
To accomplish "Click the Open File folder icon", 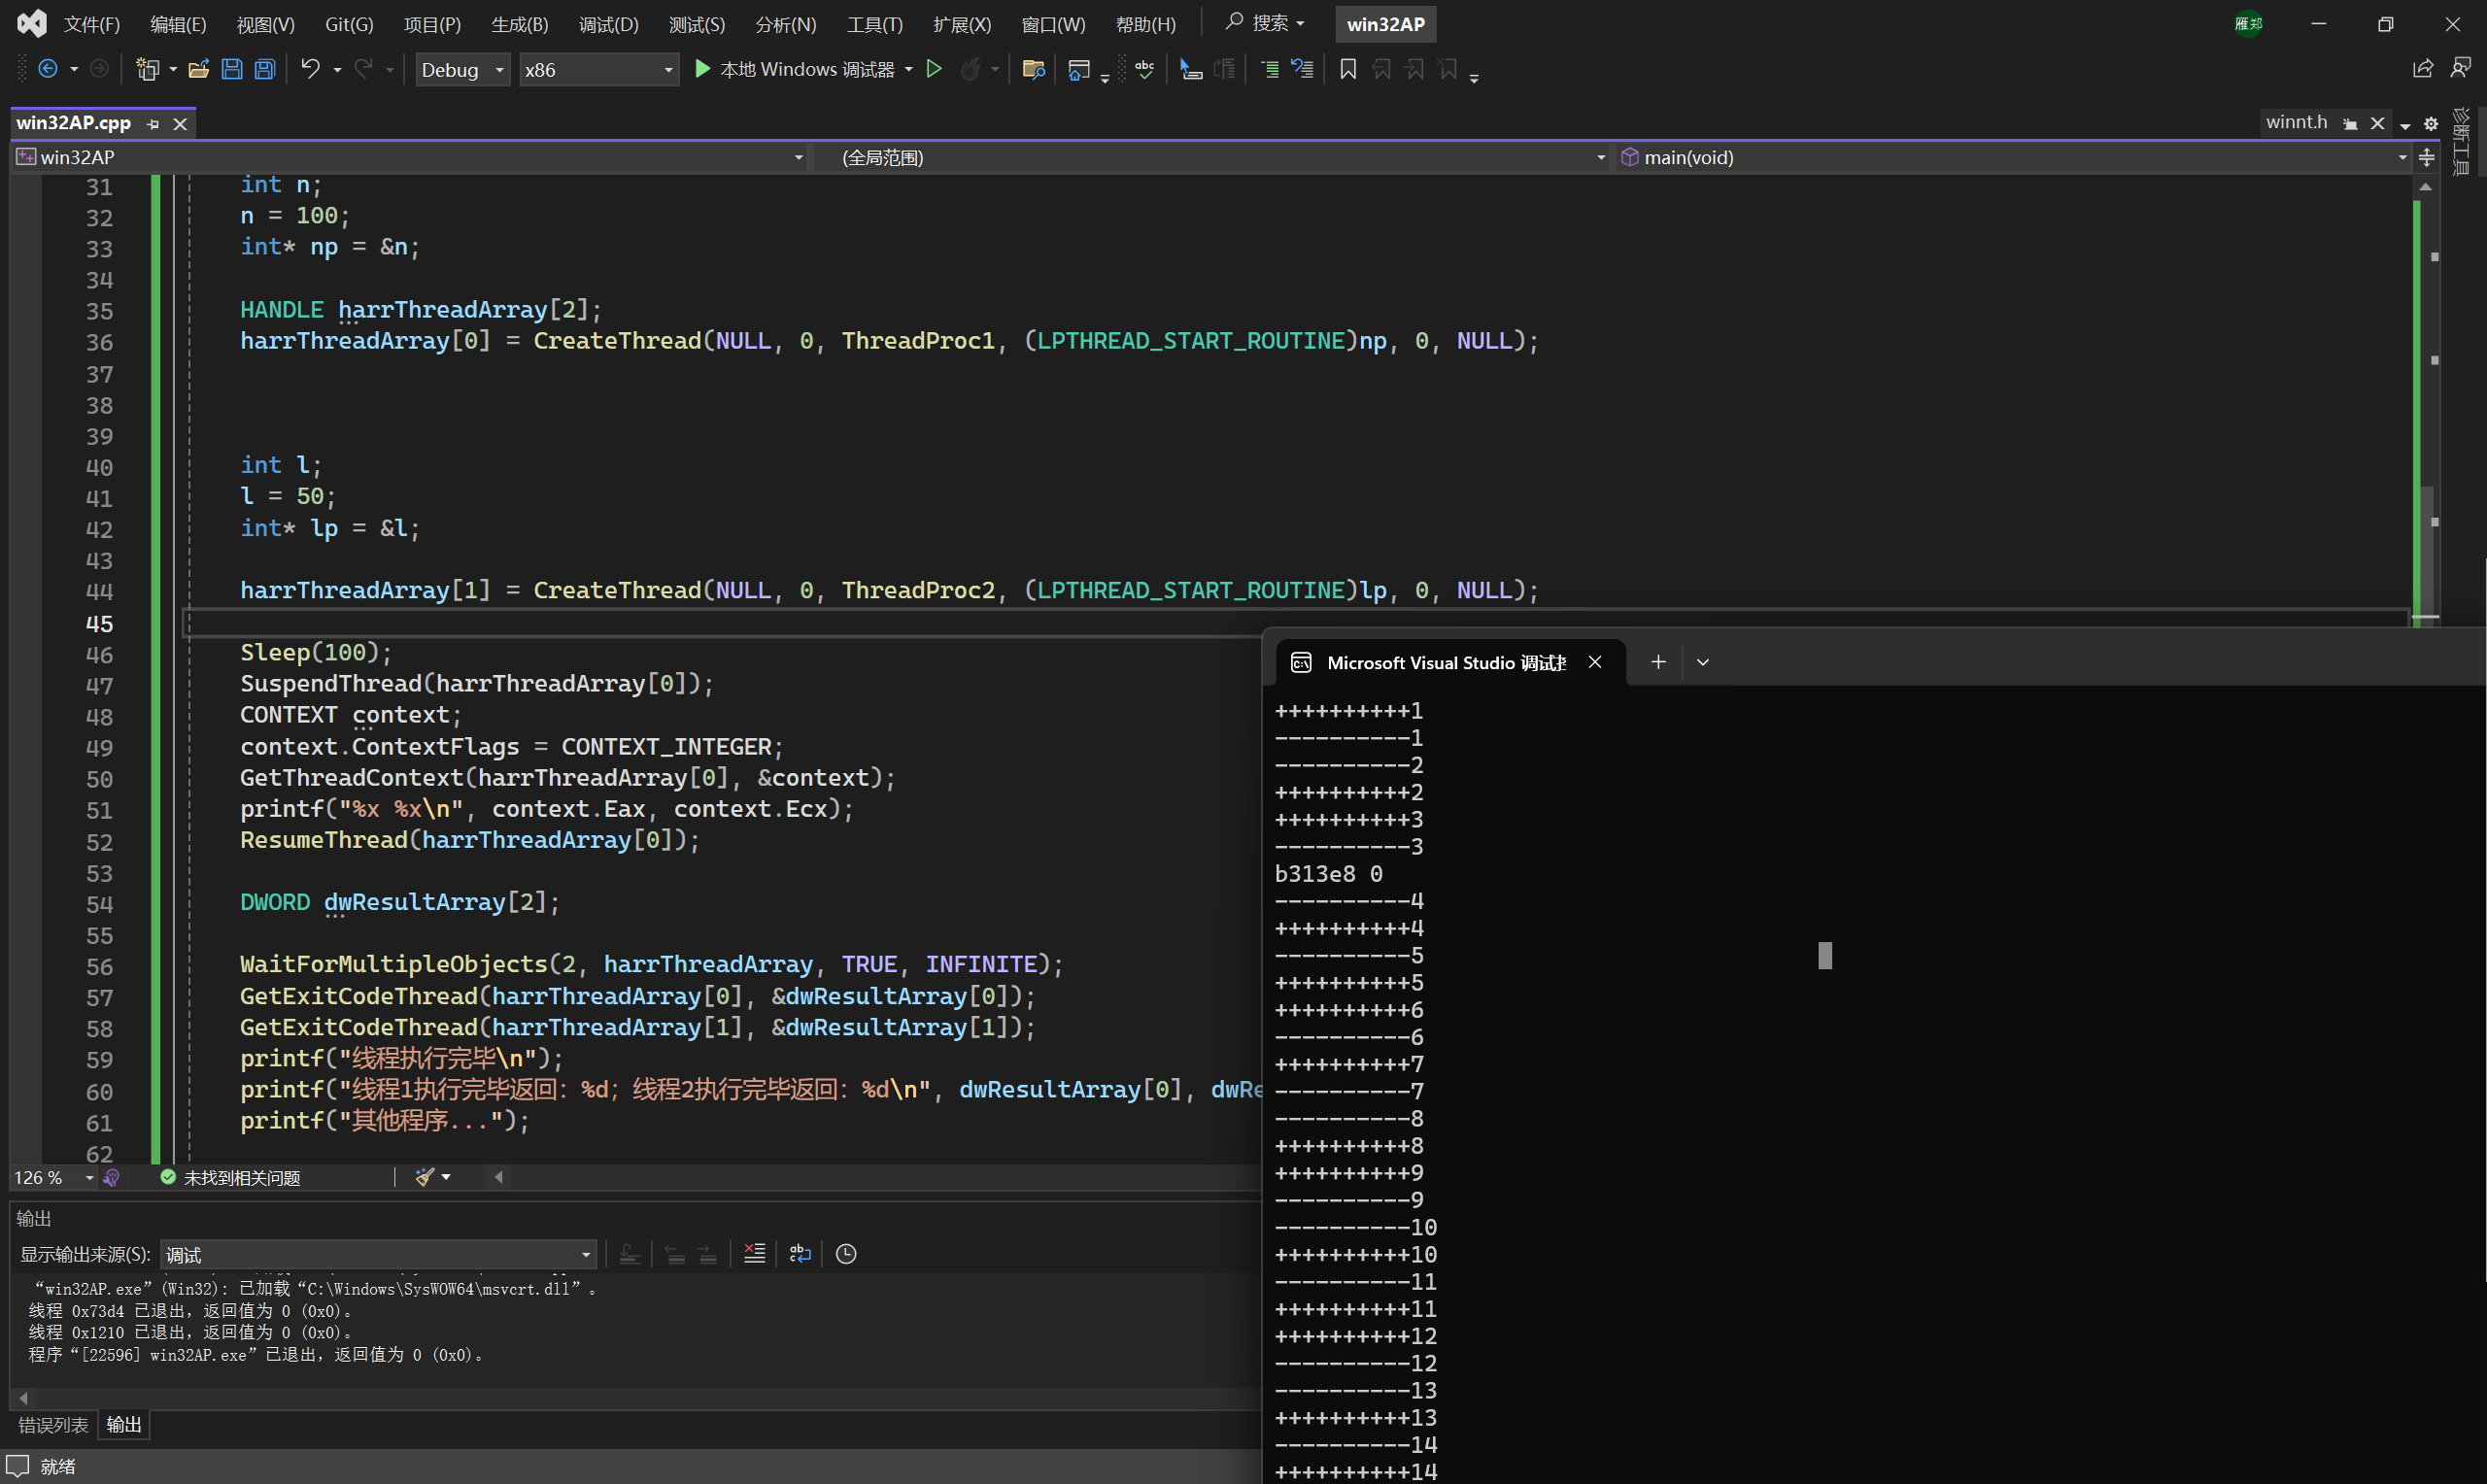I will (x=198, y=69).
